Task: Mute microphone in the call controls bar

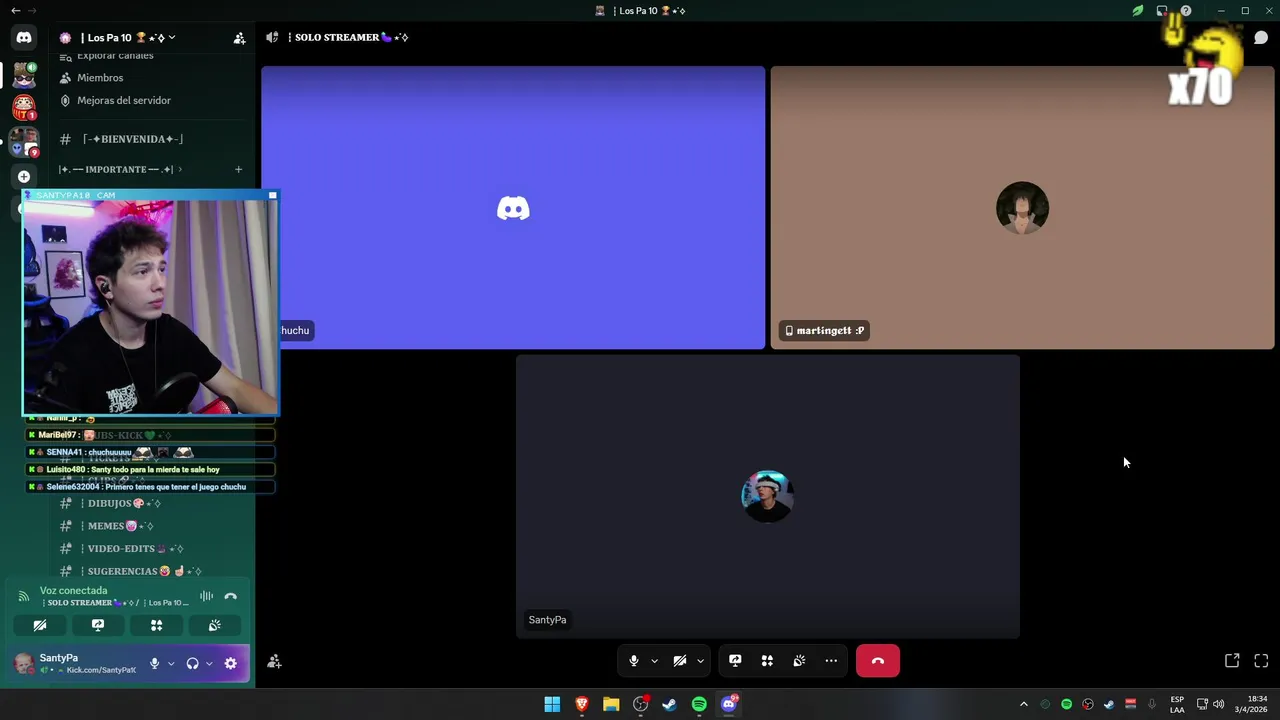Action: coord(633,661)
